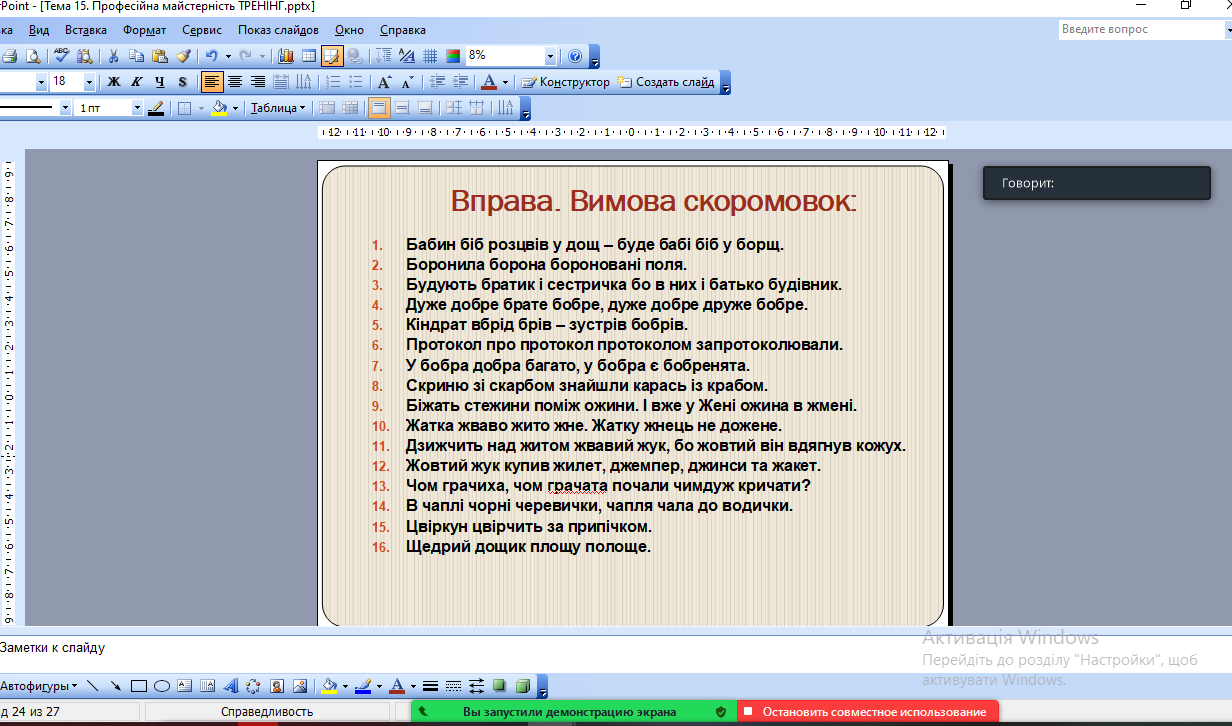The height and width of the screenshot is (726, 1232).
Task: Toggle bold formatting (Ж)
Action: click(114, 82)
